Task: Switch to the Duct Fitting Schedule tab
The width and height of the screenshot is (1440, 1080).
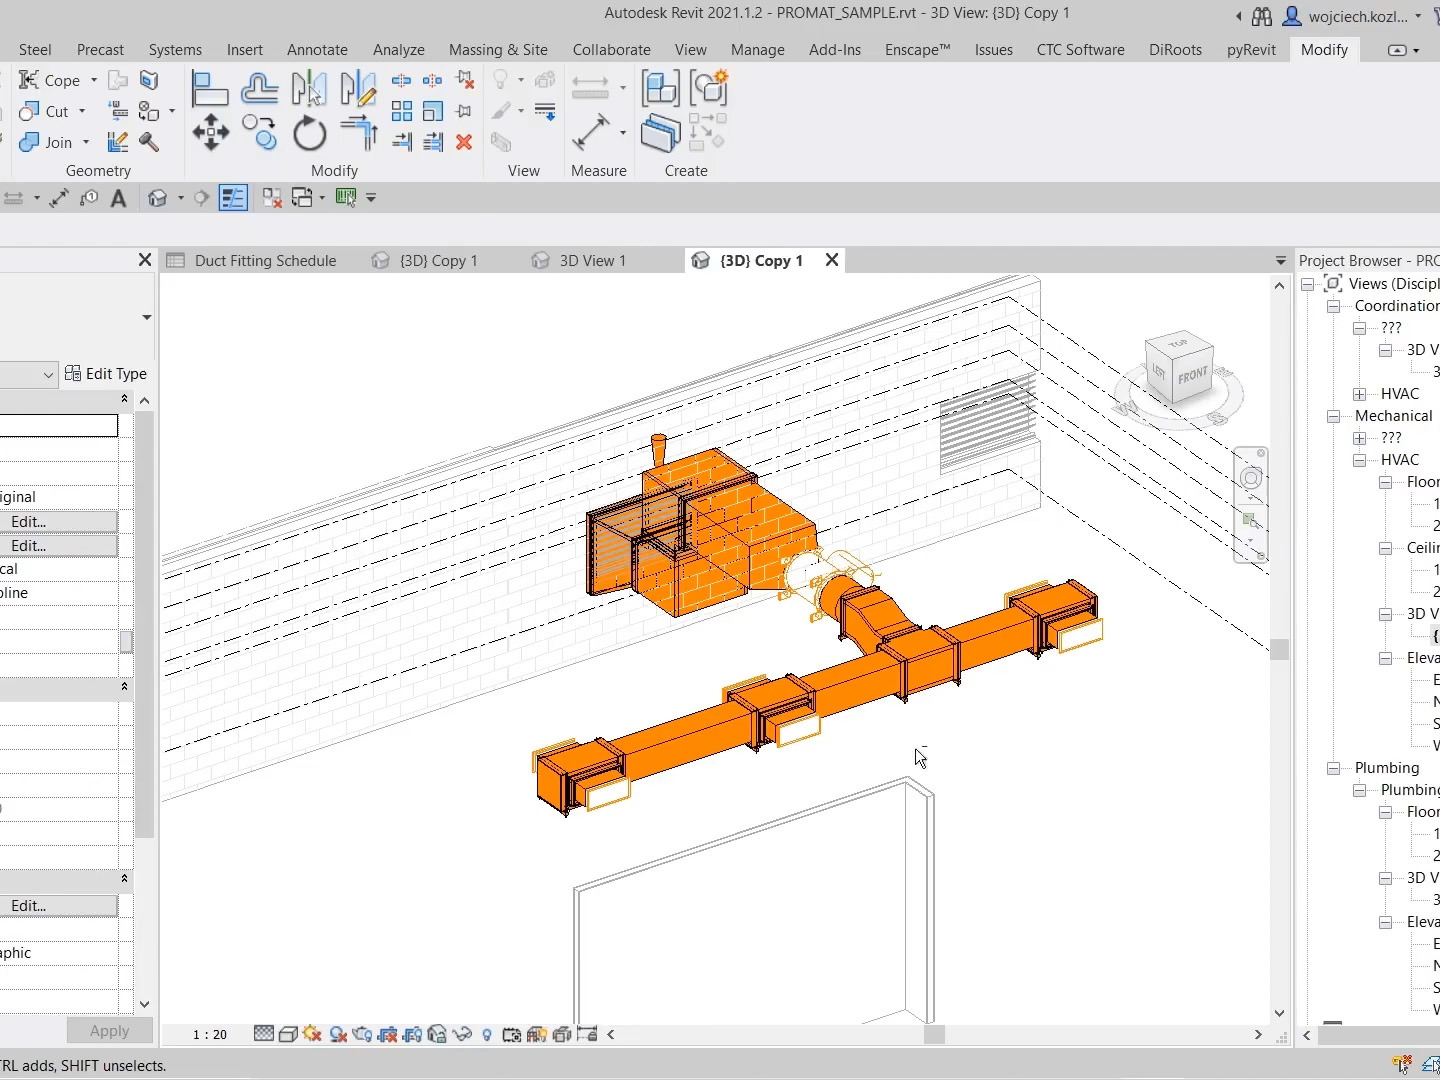Action: 265,261
